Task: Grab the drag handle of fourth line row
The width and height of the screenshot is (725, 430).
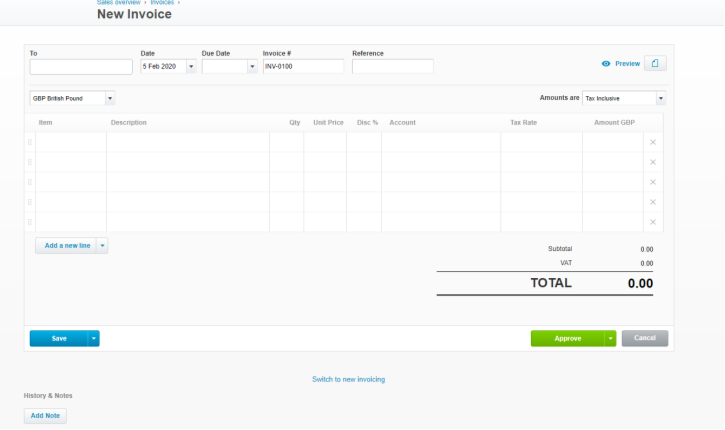Action: [30, 202]
